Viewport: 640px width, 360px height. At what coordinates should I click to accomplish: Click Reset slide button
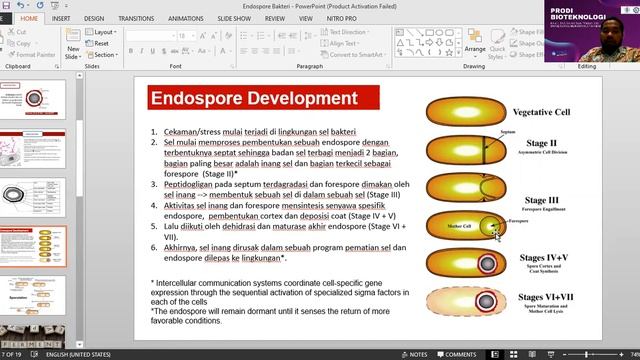(x=97, y=43)
